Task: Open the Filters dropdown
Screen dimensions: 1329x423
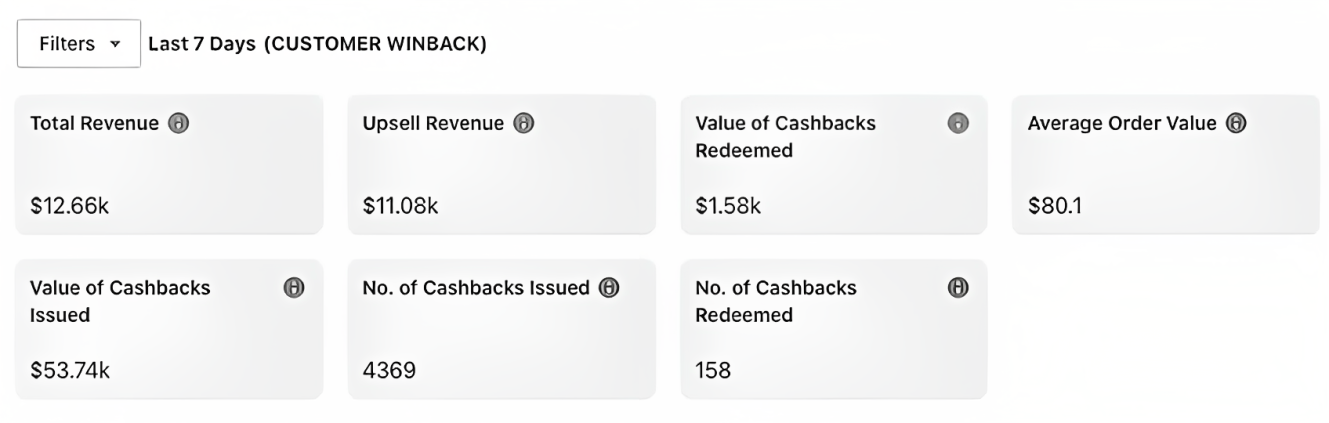Action: click(x=78, y=45)
